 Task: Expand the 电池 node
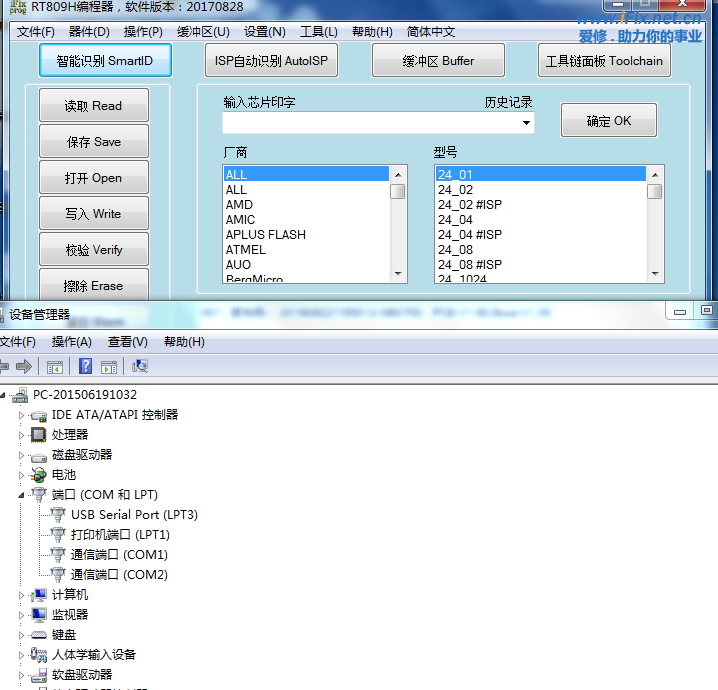(21, 475)
